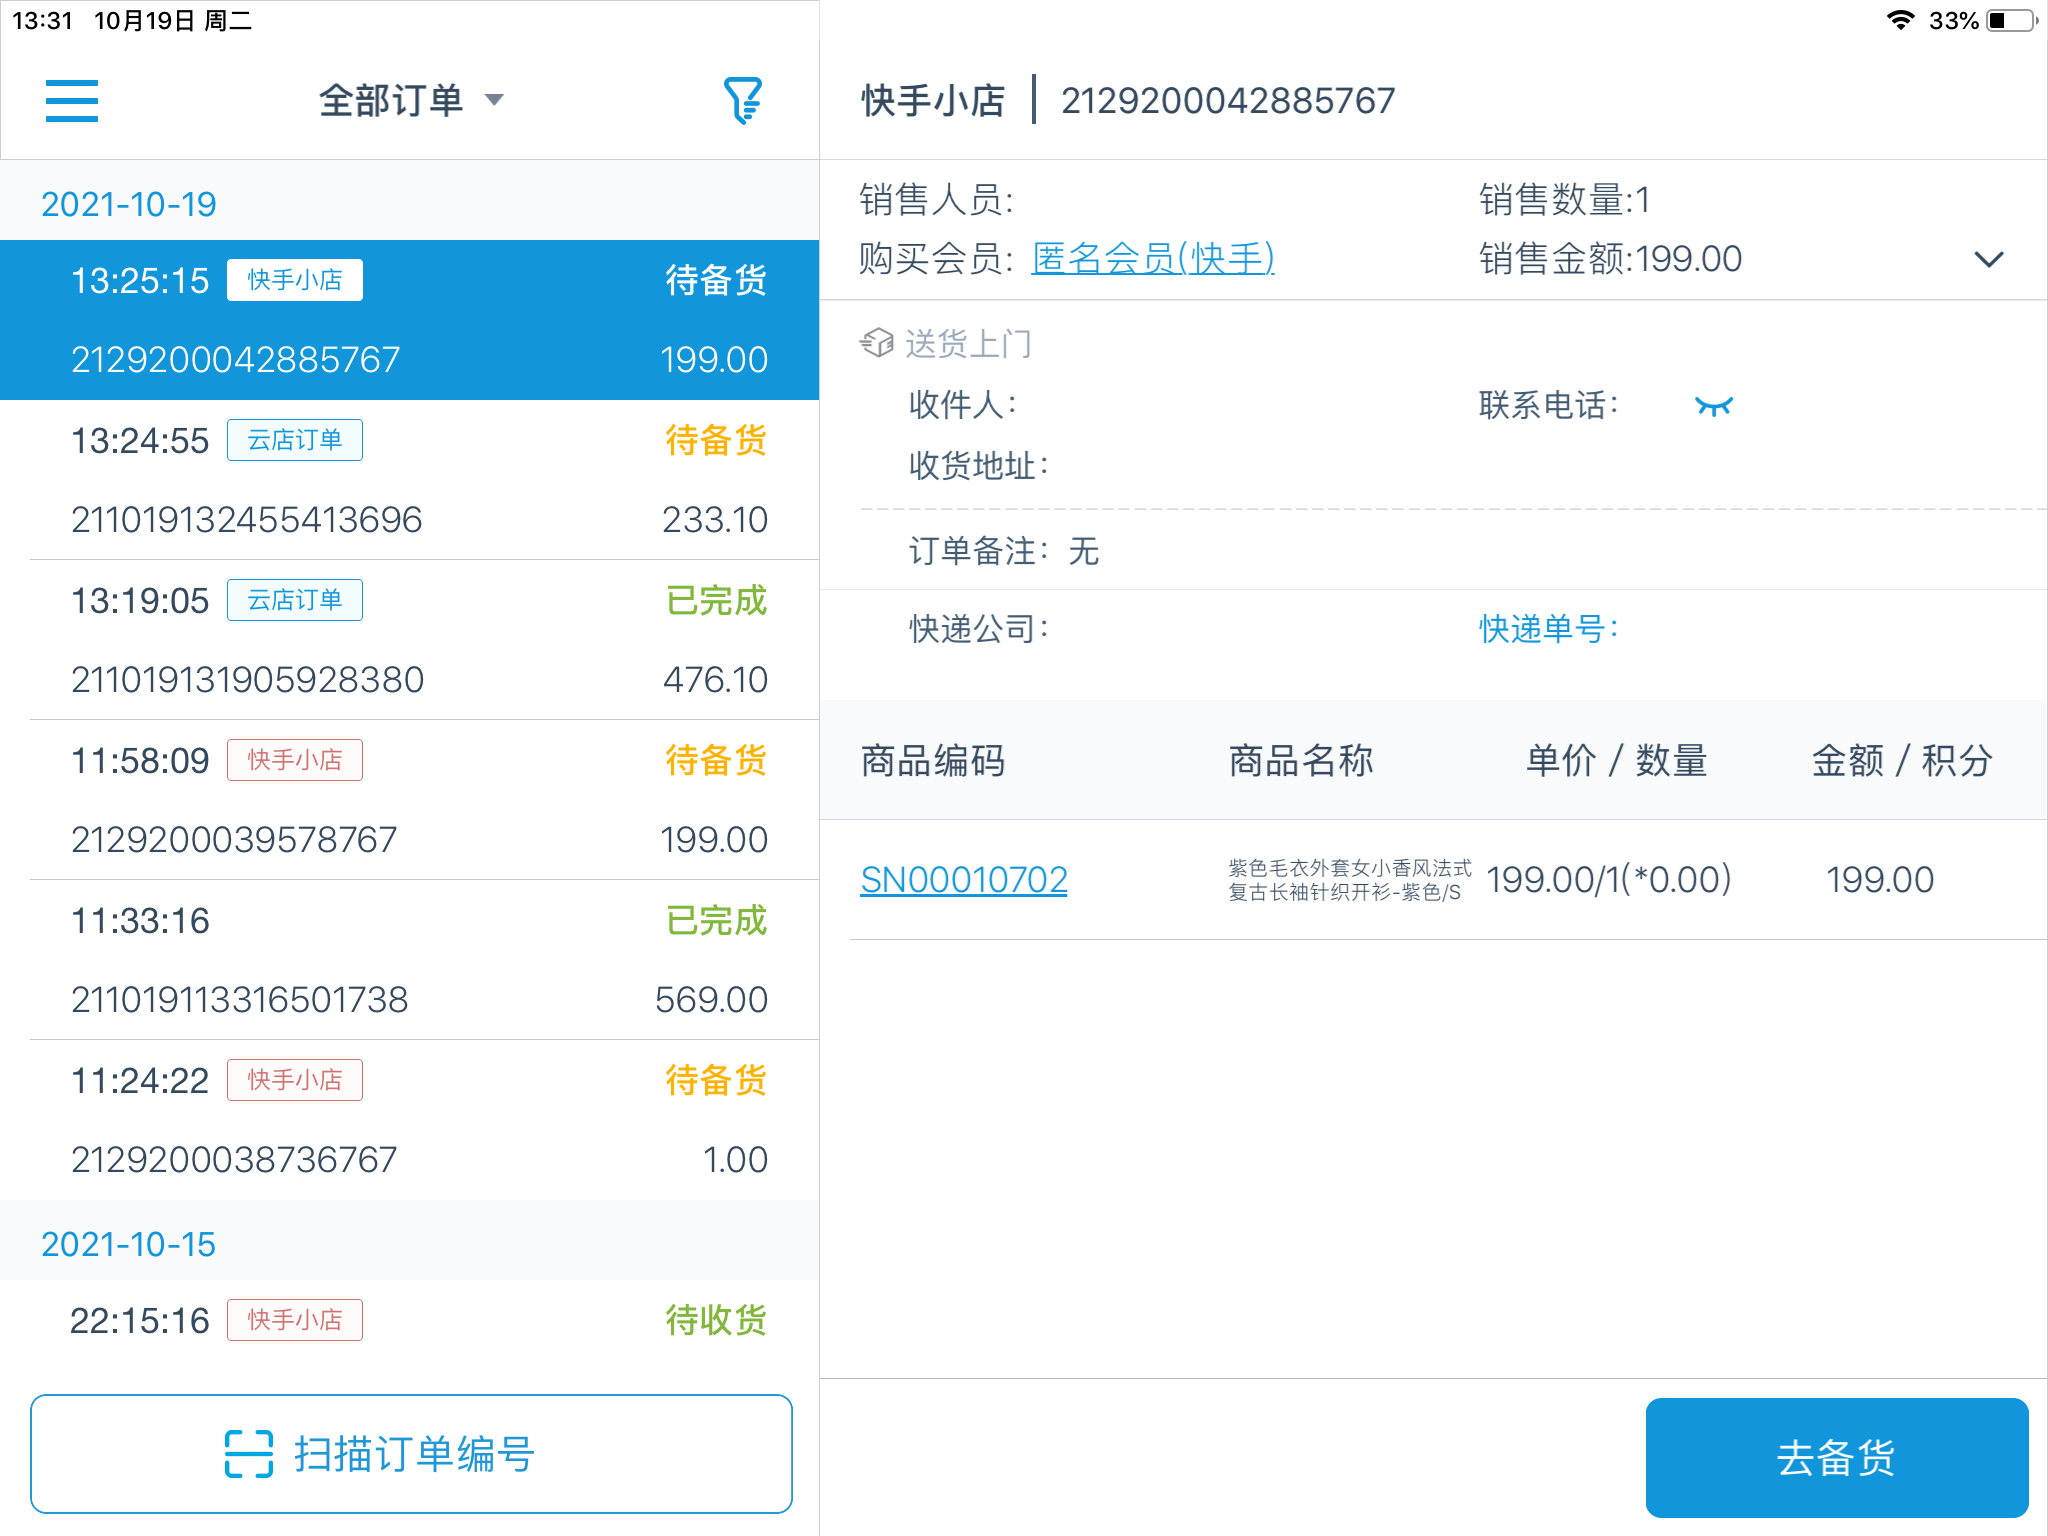
Task: Select the 569.00 order from 11:33:16
Action: pyautogui.click(x=410, y=960)
